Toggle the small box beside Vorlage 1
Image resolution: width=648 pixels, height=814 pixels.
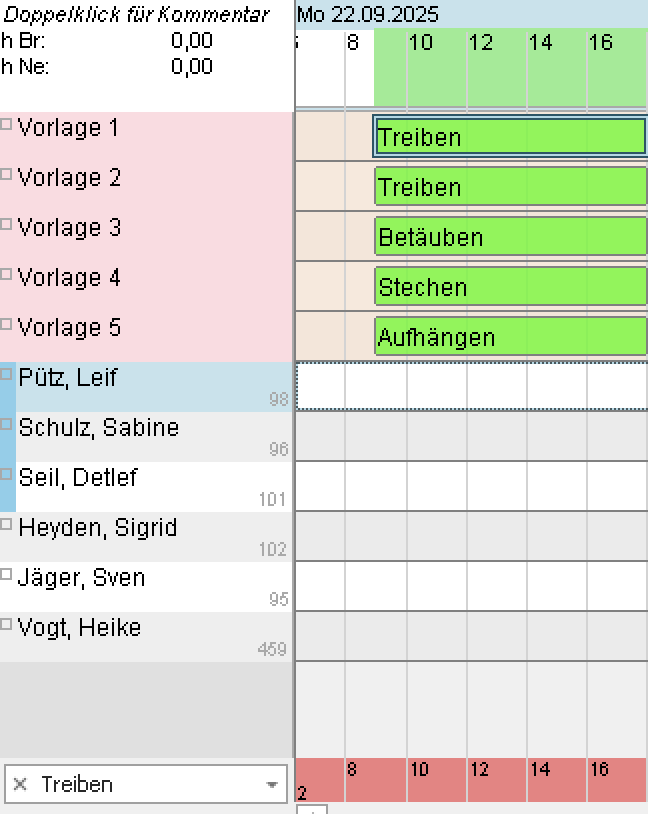[6, 124]
